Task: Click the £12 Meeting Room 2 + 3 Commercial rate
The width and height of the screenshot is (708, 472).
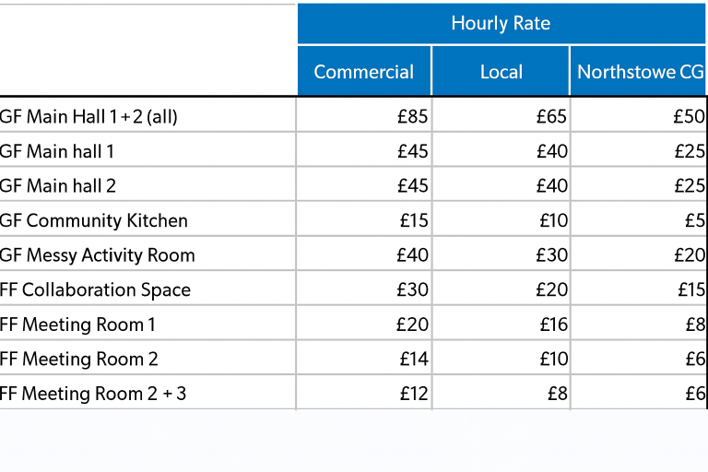Action: click(413, 394)
